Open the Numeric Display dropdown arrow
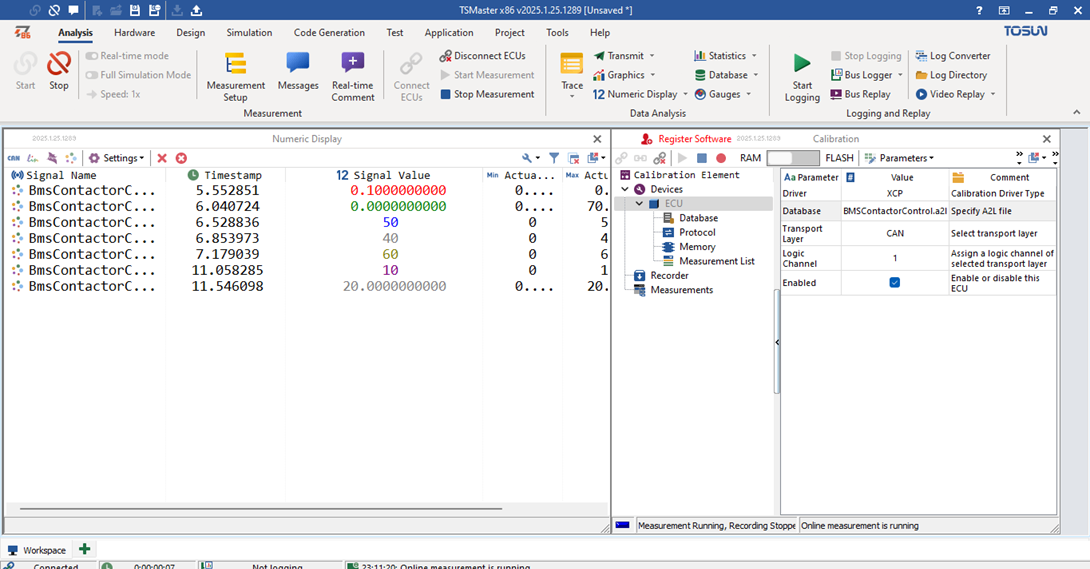This screenshot has height=569, width=1090. (685, 94)
